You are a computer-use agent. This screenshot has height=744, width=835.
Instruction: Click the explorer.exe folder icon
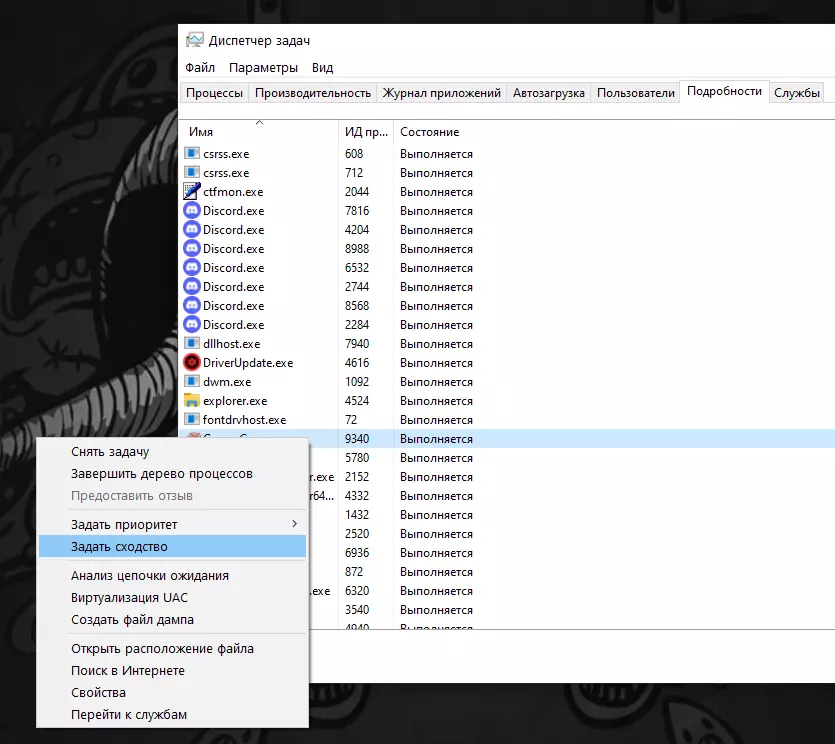coord(192,400)
